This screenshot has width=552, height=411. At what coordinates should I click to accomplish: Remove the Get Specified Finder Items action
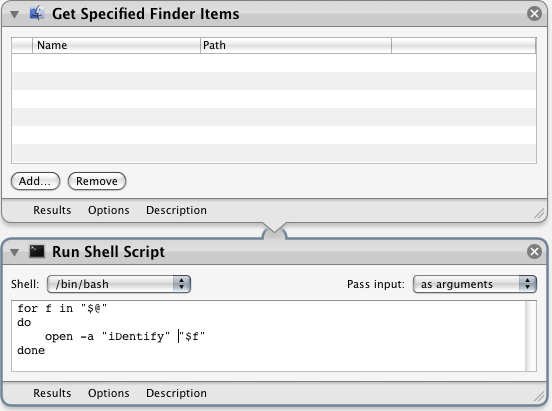(x=534, y=14)
